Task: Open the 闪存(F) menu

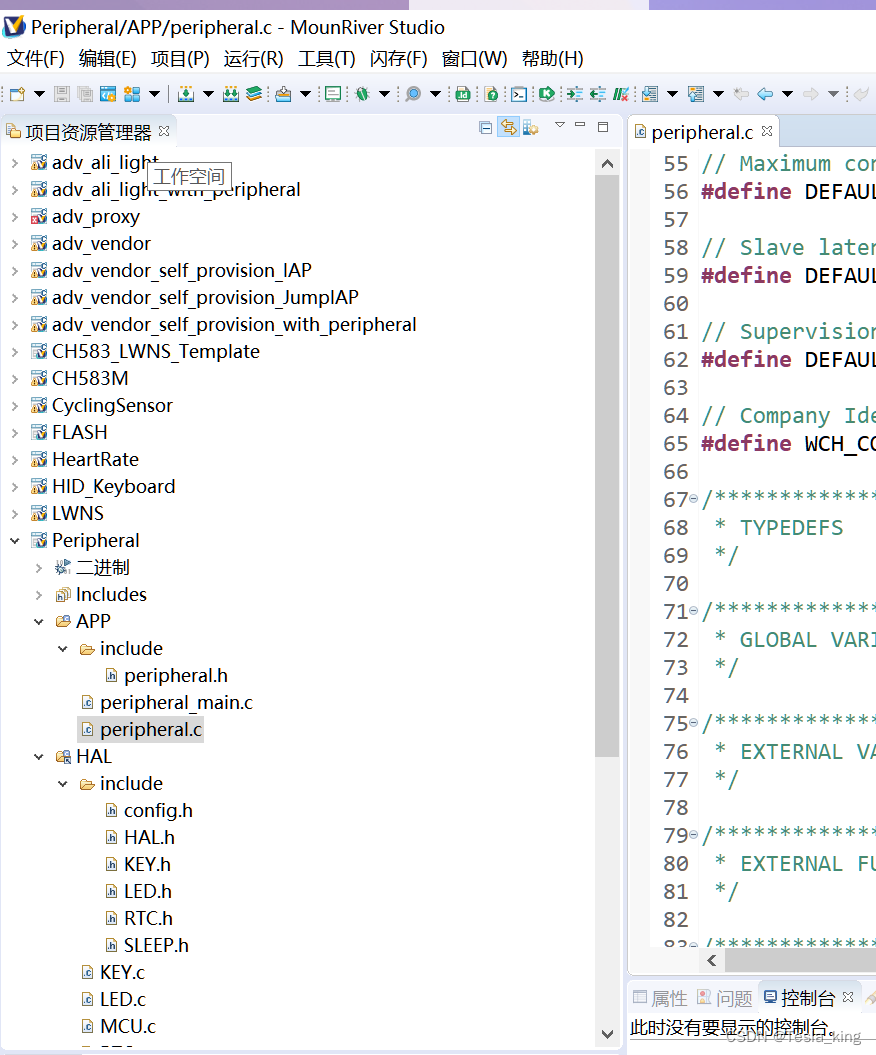Action: point(398,59)
